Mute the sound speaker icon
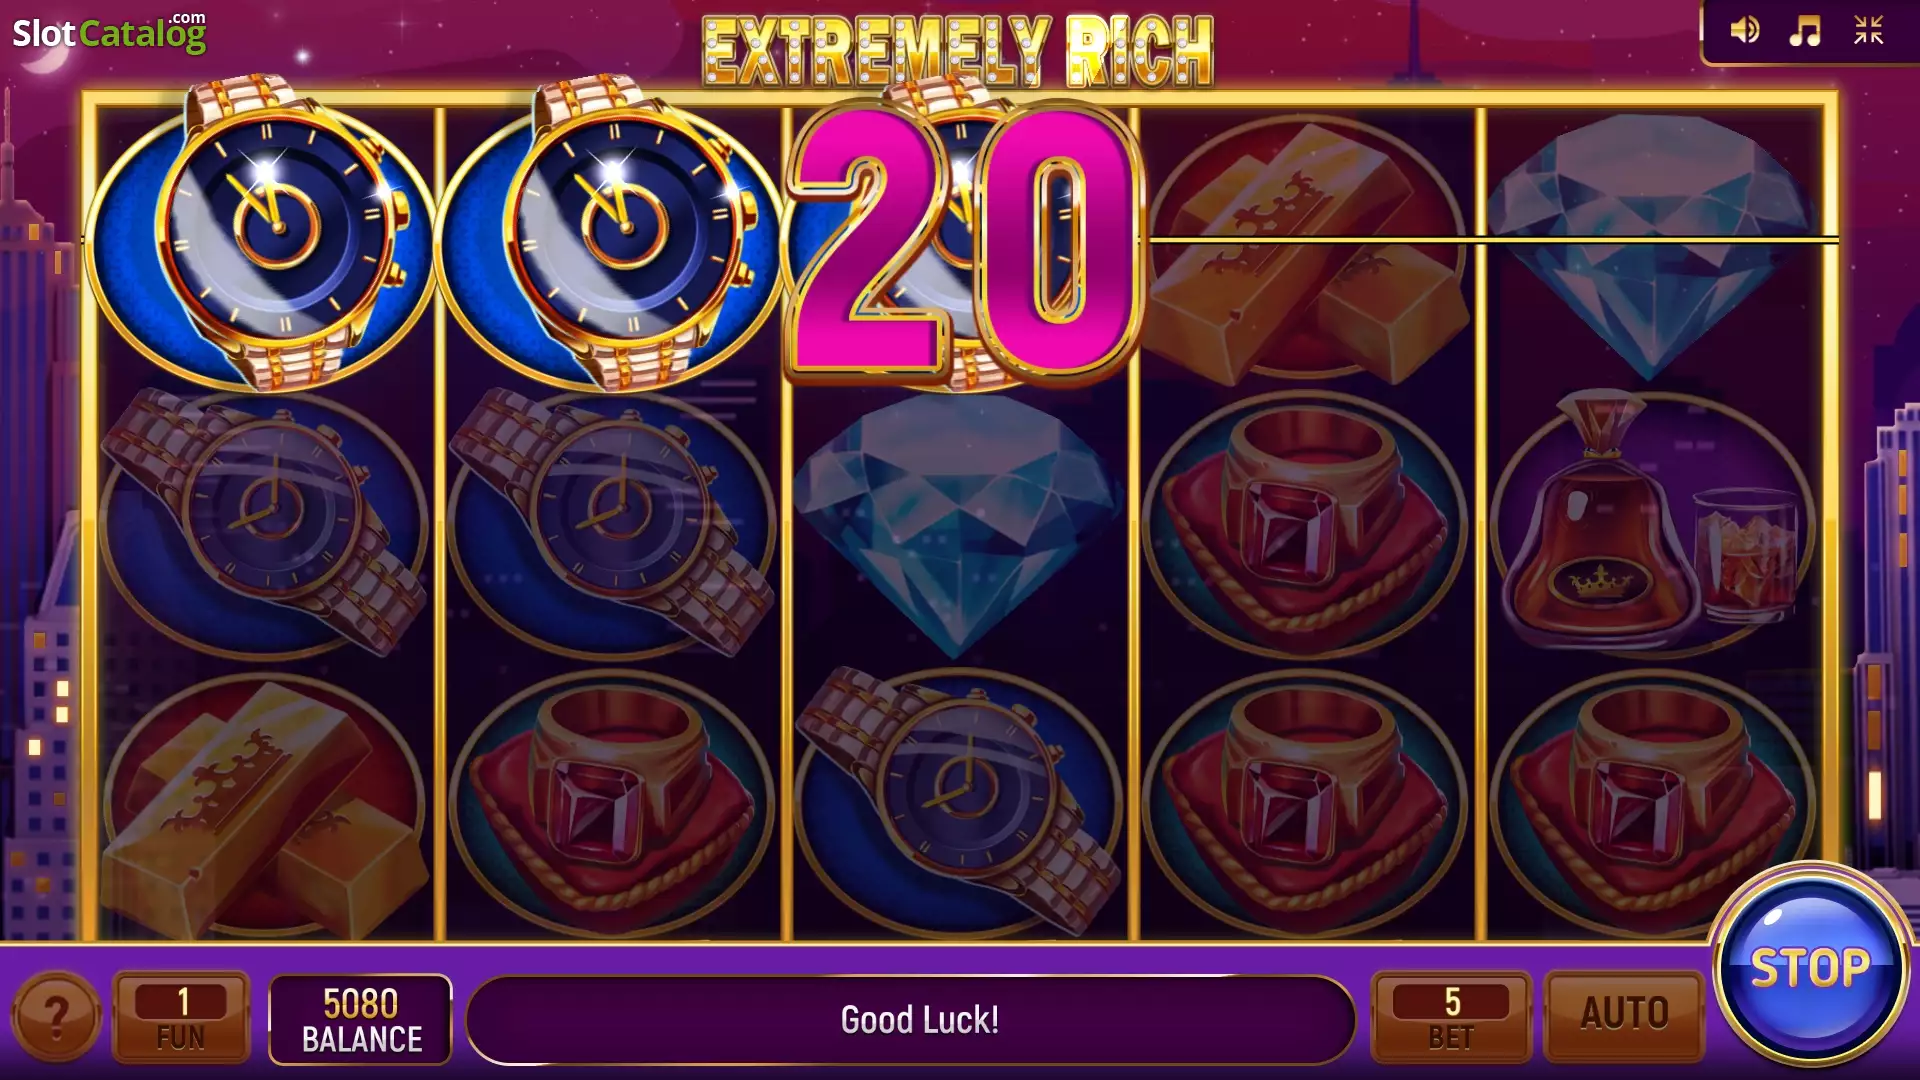The image size is (1920, 1080). pyautogui.click(x=1745, y=31)
